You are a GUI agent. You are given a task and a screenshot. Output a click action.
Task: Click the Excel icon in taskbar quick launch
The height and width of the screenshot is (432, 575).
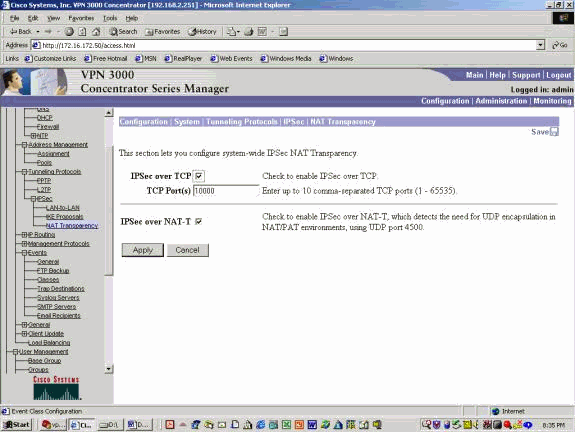(x=286, y=425)
